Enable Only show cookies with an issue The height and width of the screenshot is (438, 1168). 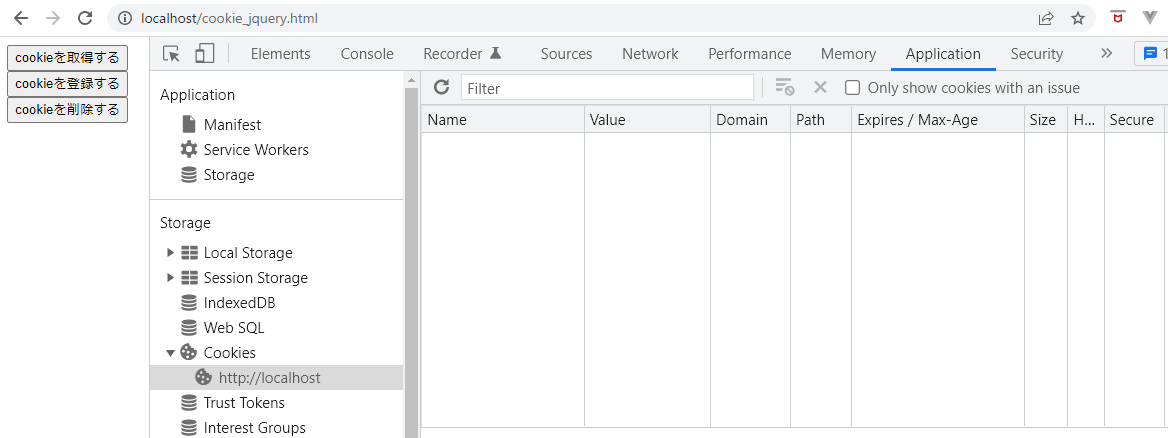(852, 88)
